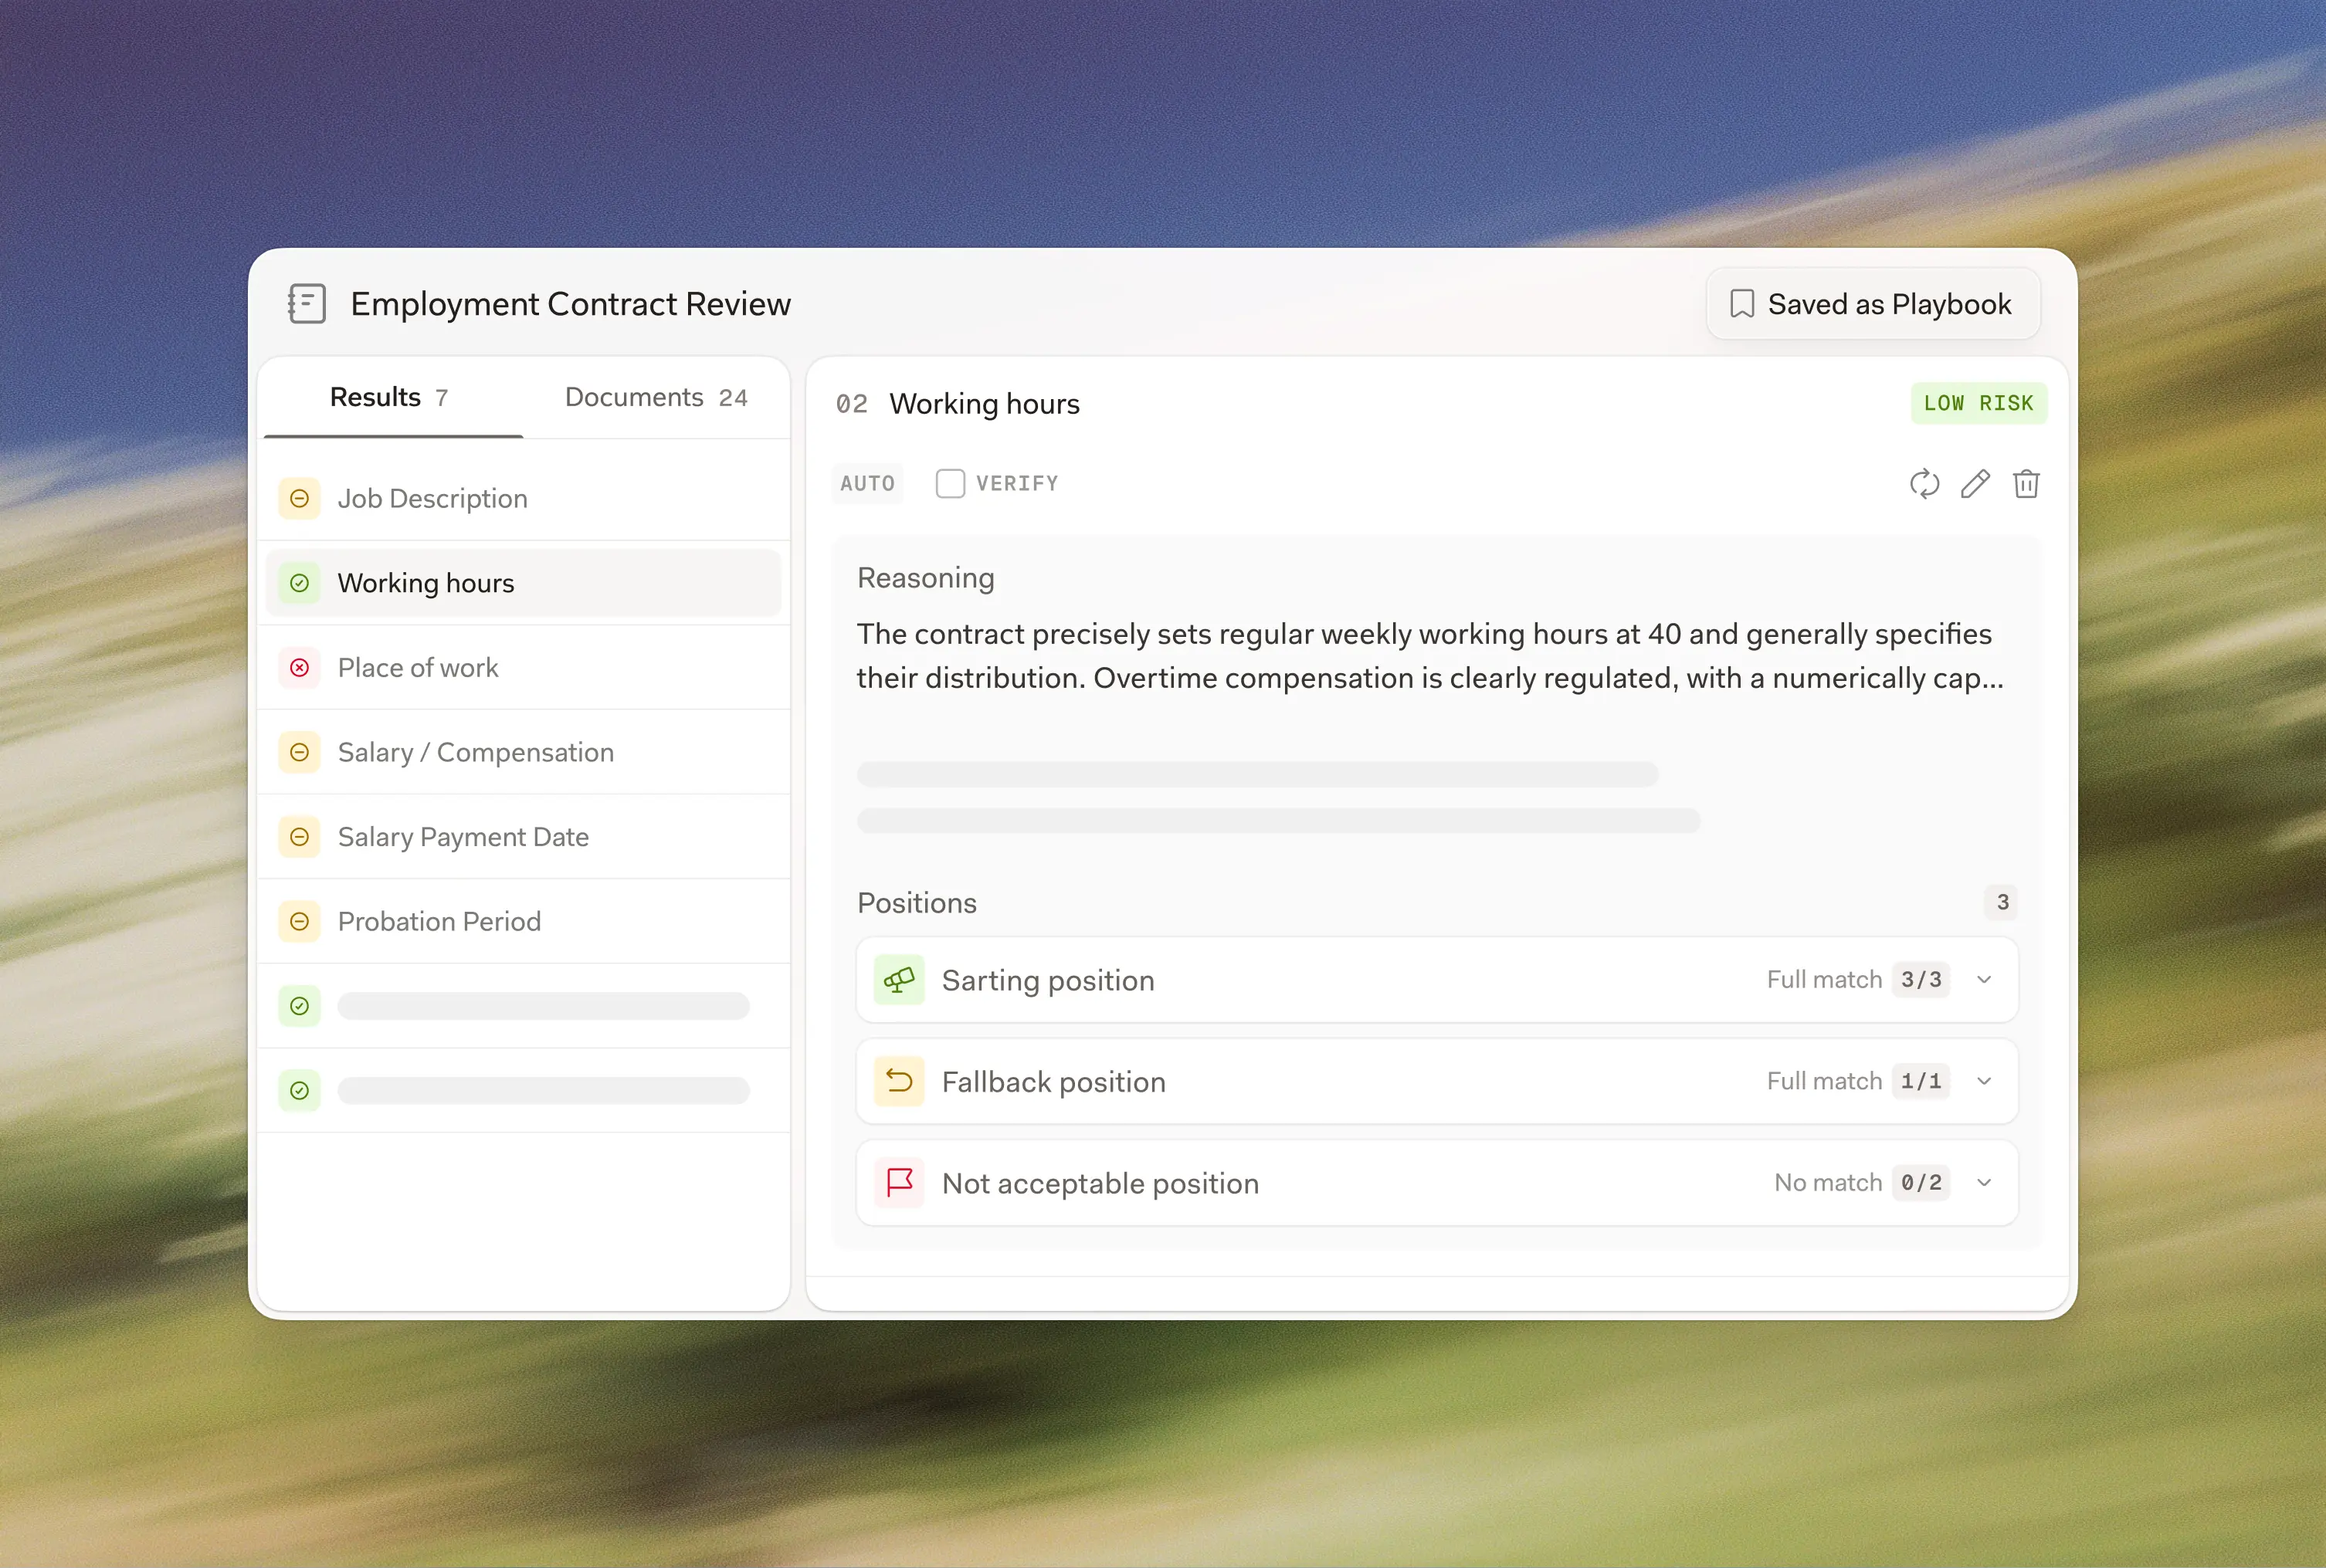Click the yellow icon for Probation Period

pyautogui.click(x=299, y=921)
